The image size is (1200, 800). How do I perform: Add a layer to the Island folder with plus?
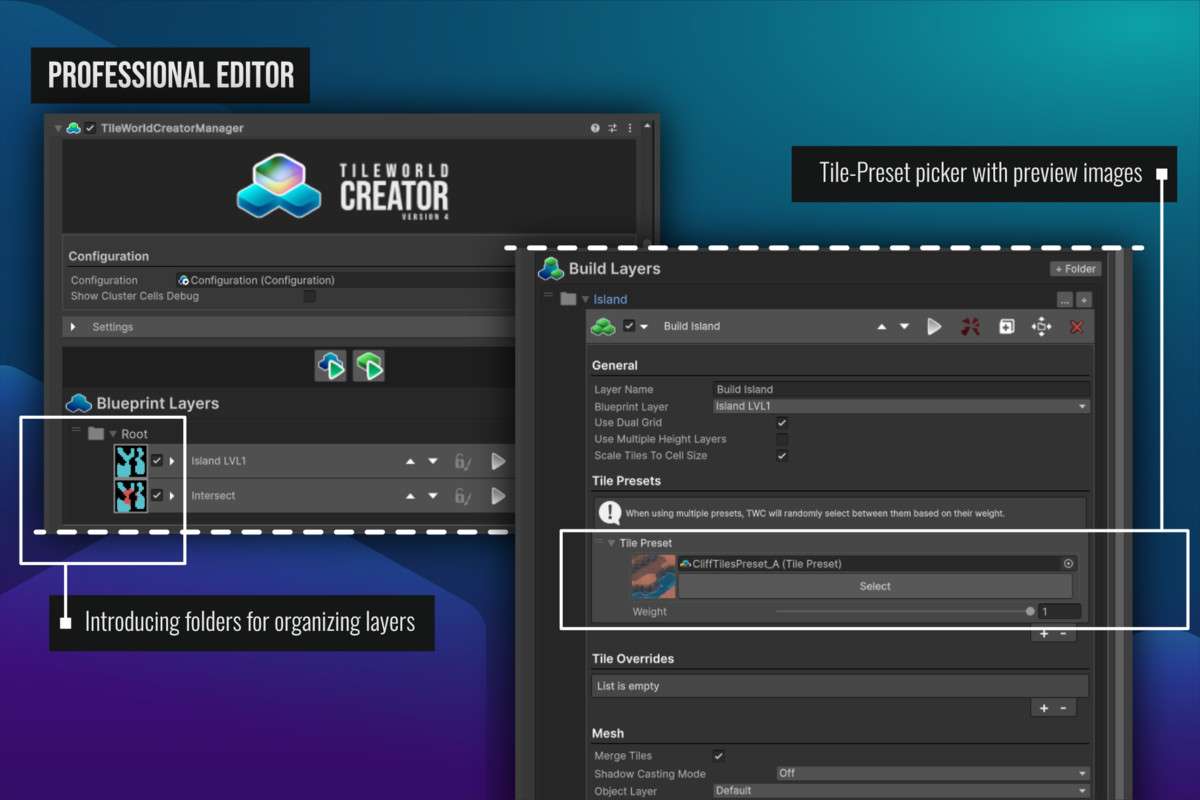[x=1084, y=299]
